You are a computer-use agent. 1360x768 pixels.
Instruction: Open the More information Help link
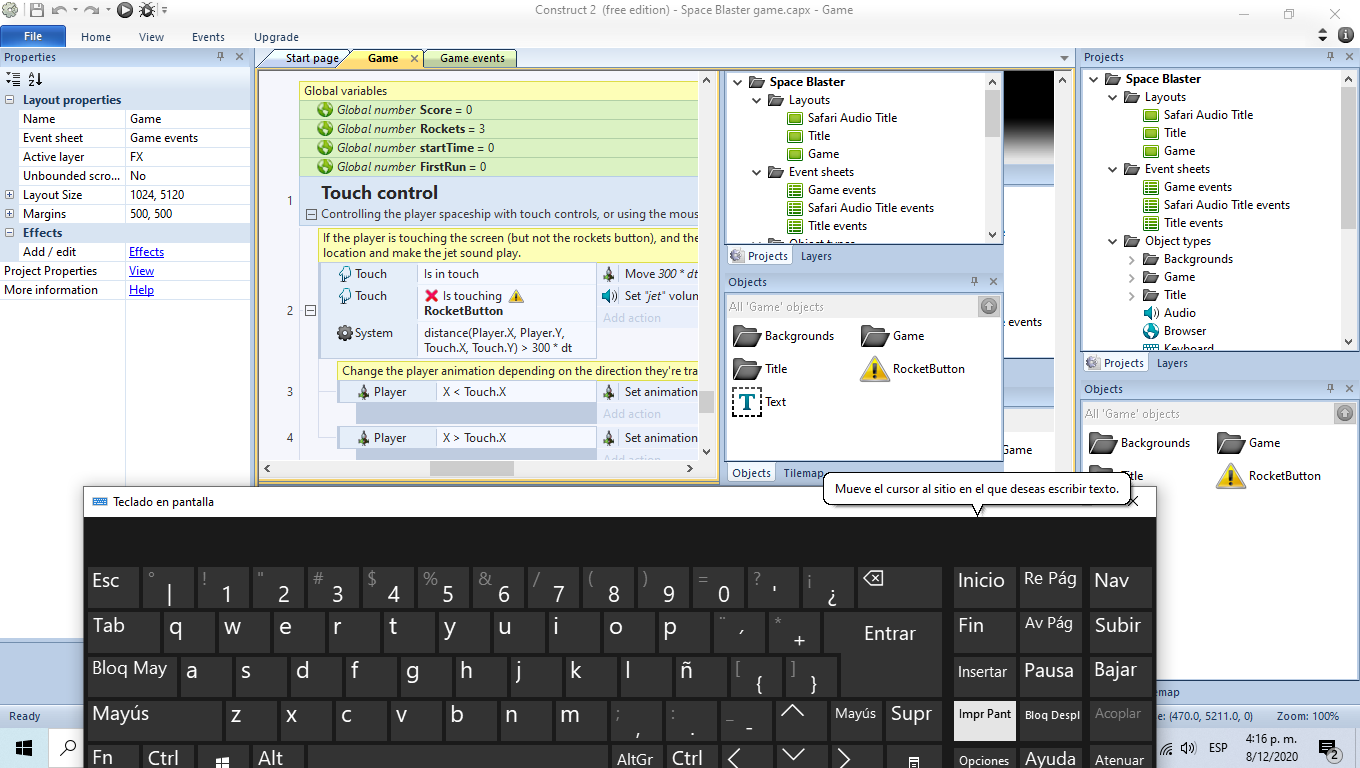141,290
